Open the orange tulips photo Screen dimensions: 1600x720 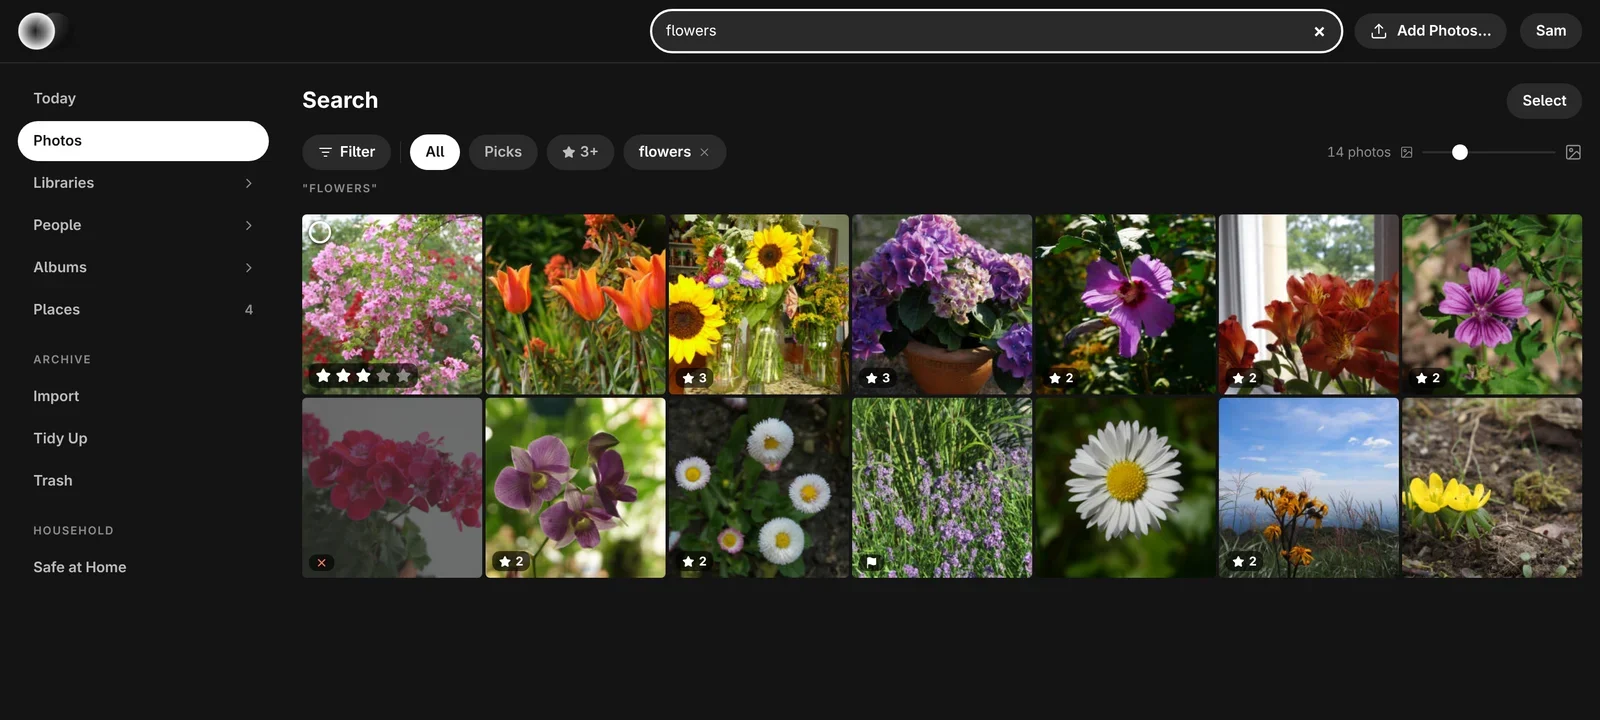point(576,304)
